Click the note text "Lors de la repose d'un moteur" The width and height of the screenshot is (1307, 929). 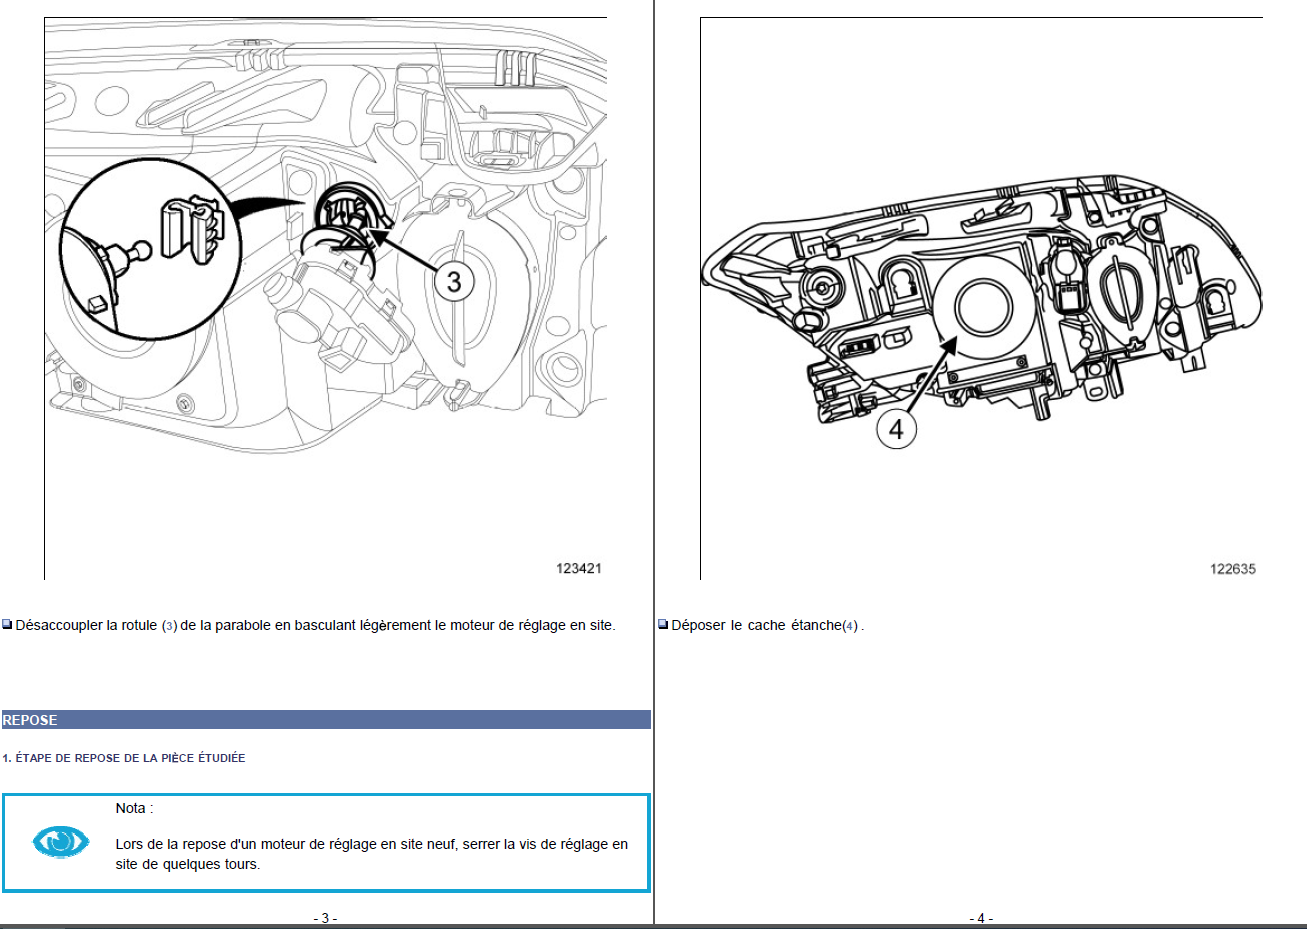[372, 854]
